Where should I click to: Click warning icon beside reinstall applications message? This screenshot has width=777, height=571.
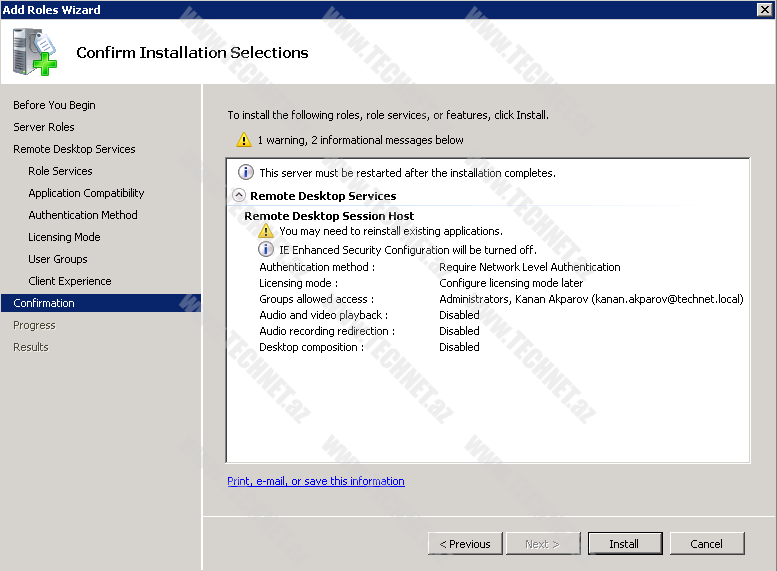click(x=266, y=231)
